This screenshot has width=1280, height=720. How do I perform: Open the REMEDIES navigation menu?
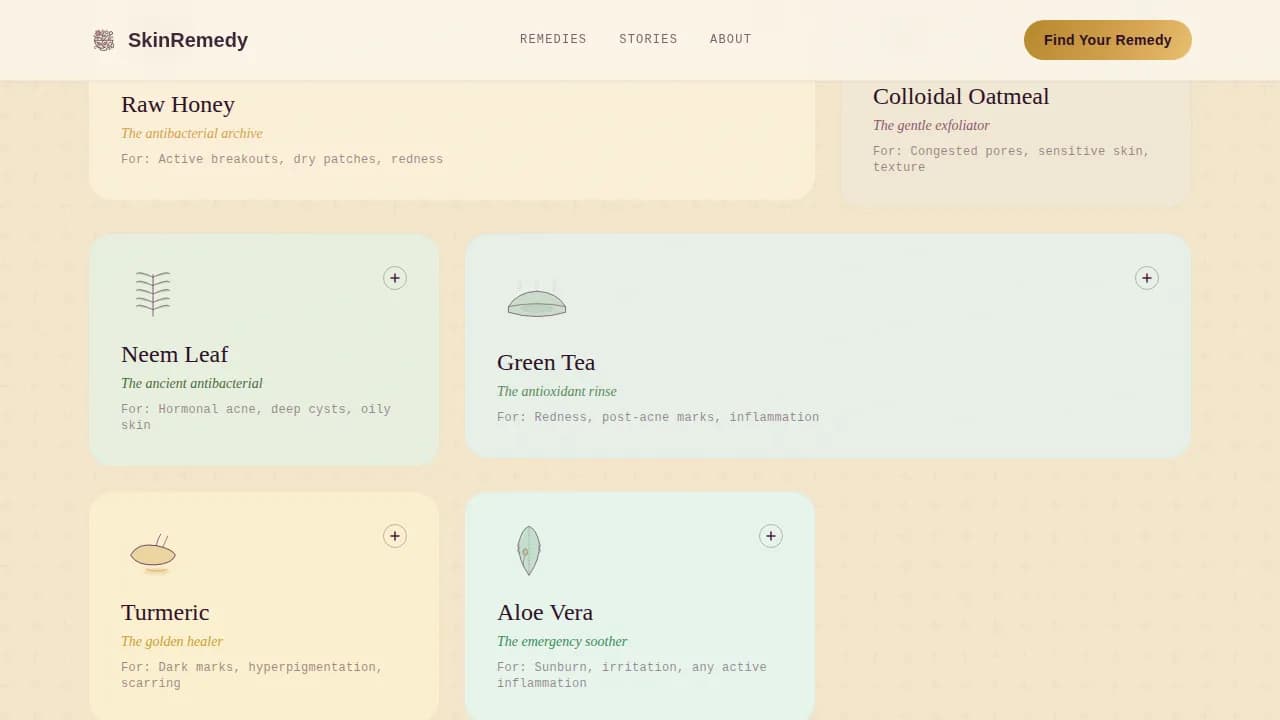553,39
